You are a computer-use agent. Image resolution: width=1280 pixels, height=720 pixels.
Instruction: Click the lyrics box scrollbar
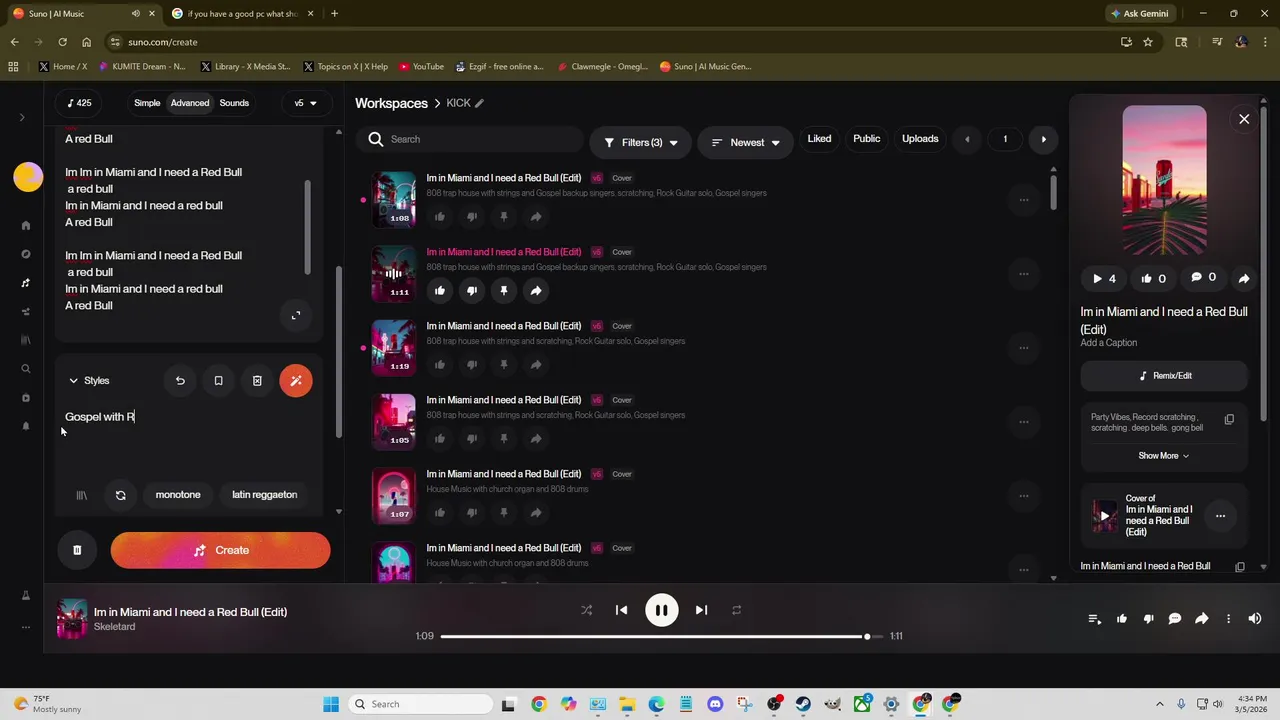(x=308, y=228)
